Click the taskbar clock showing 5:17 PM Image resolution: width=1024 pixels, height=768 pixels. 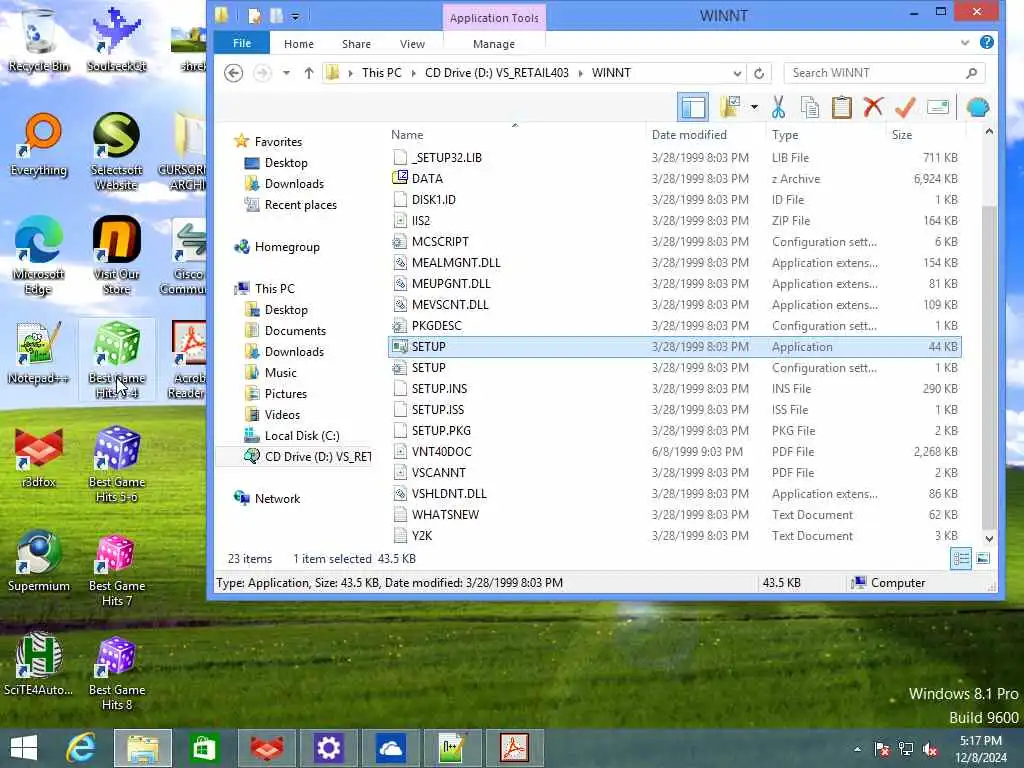tap(981, 748)
